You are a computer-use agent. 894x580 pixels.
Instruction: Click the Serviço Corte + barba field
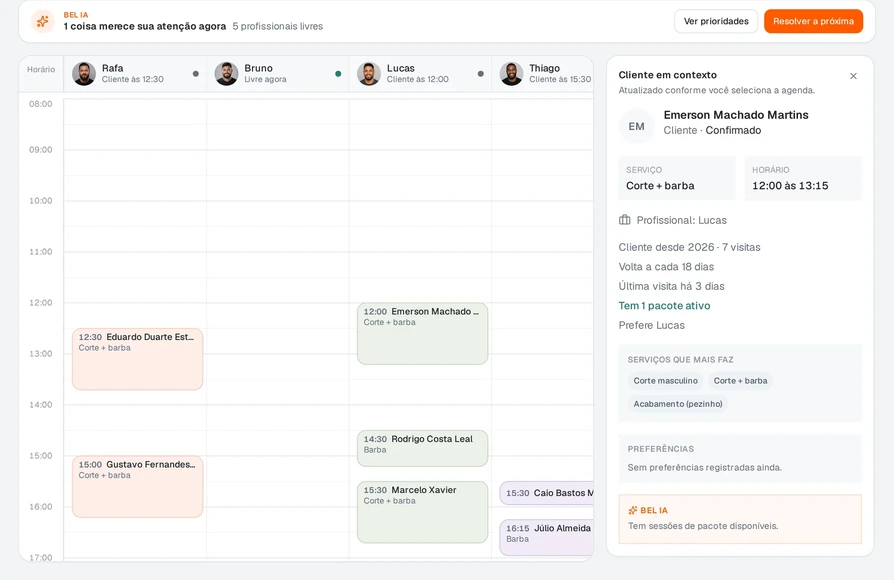point(677,179)
